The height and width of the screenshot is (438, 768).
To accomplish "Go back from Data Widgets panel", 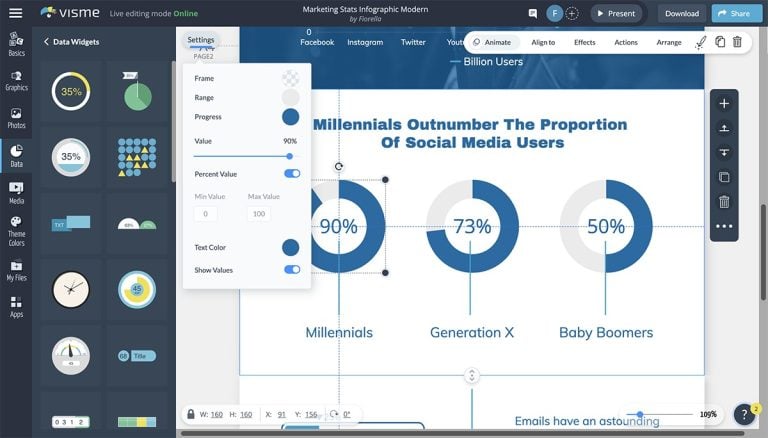I will click(46, 42).
